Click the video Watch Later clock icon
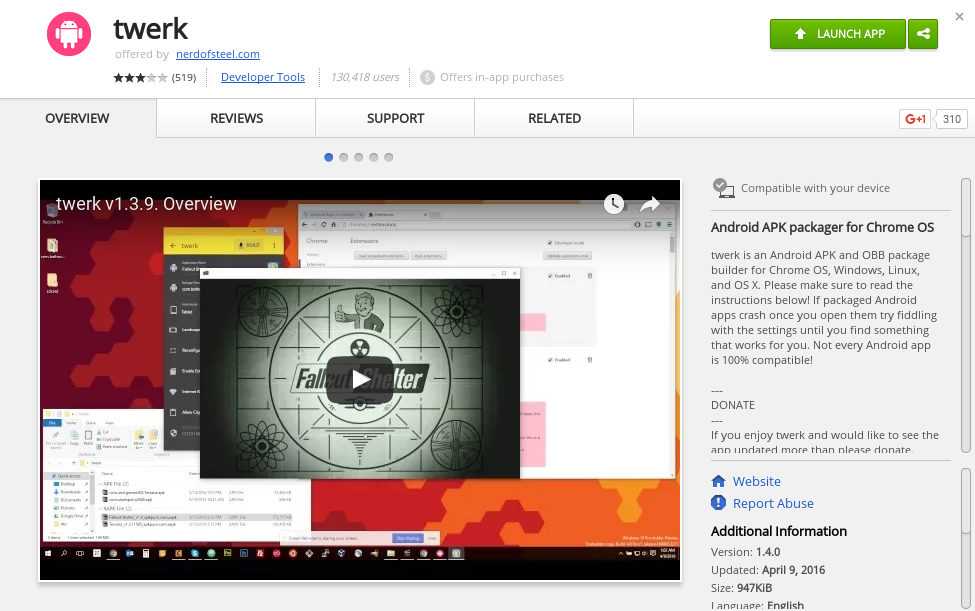975x611 pixels. (614, 204)
